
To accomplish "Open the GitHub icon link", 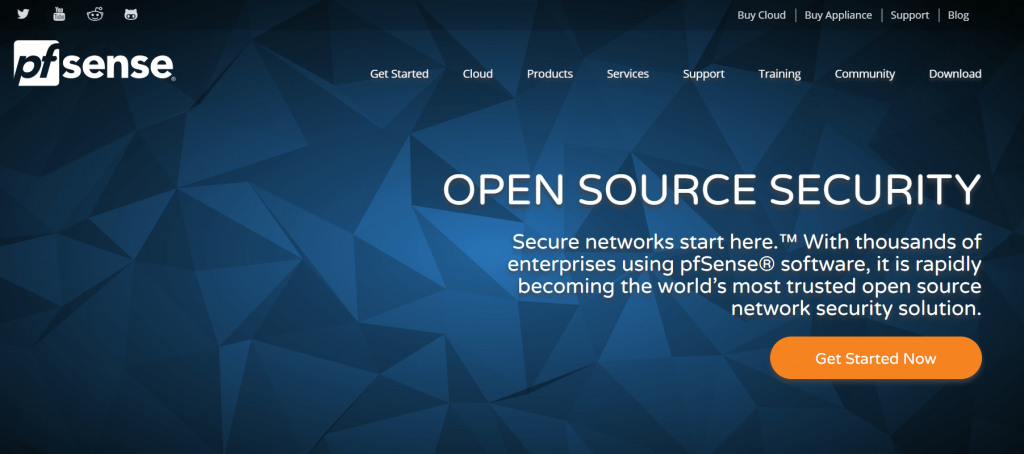I will pos(131,14).
